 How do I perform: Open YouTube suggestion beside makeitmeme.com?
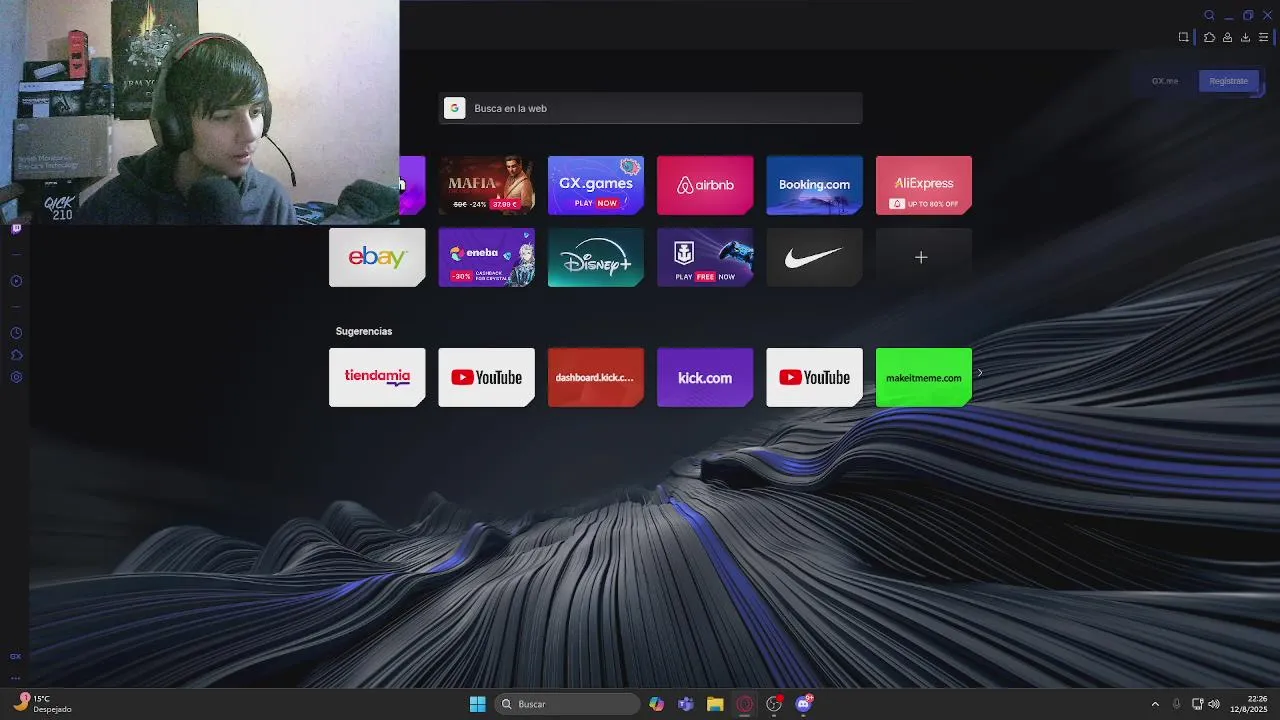coord(814,377)
